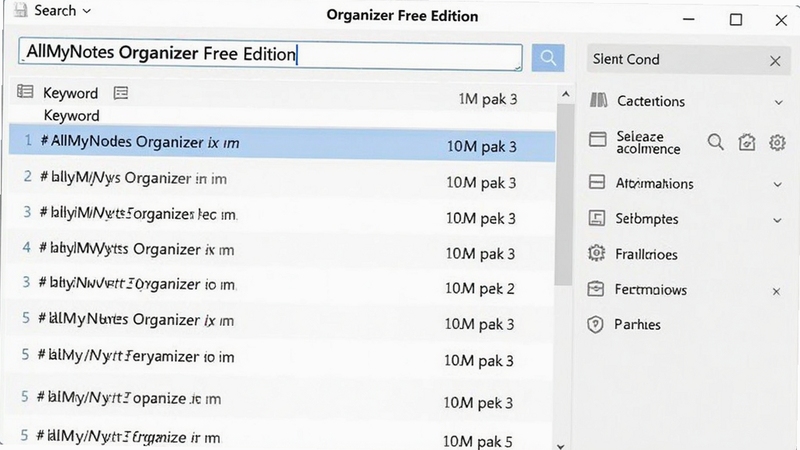The width and height of the screenshot is (800, 450).
Task: Open the Search menu dropdown
Action: [62, 11]
